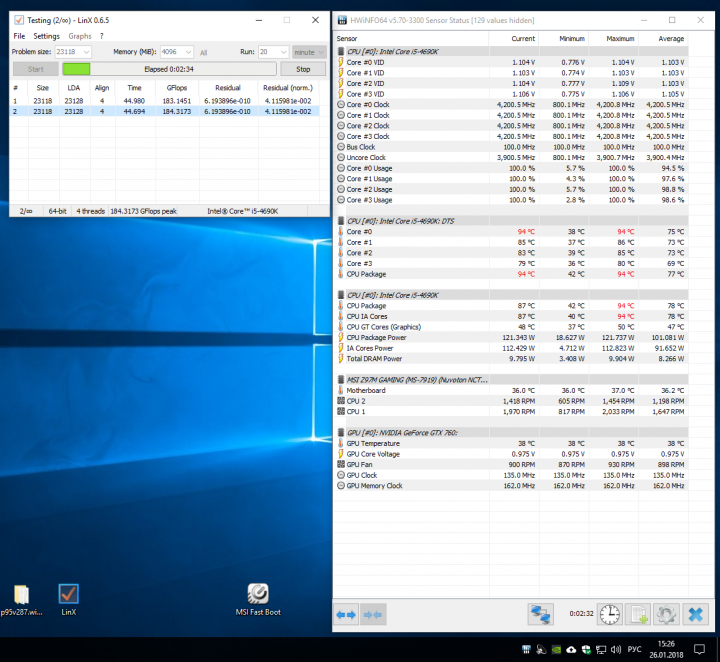
Task: Click the Windows Defender shield tray icon
Action: (x=586, y=650)
